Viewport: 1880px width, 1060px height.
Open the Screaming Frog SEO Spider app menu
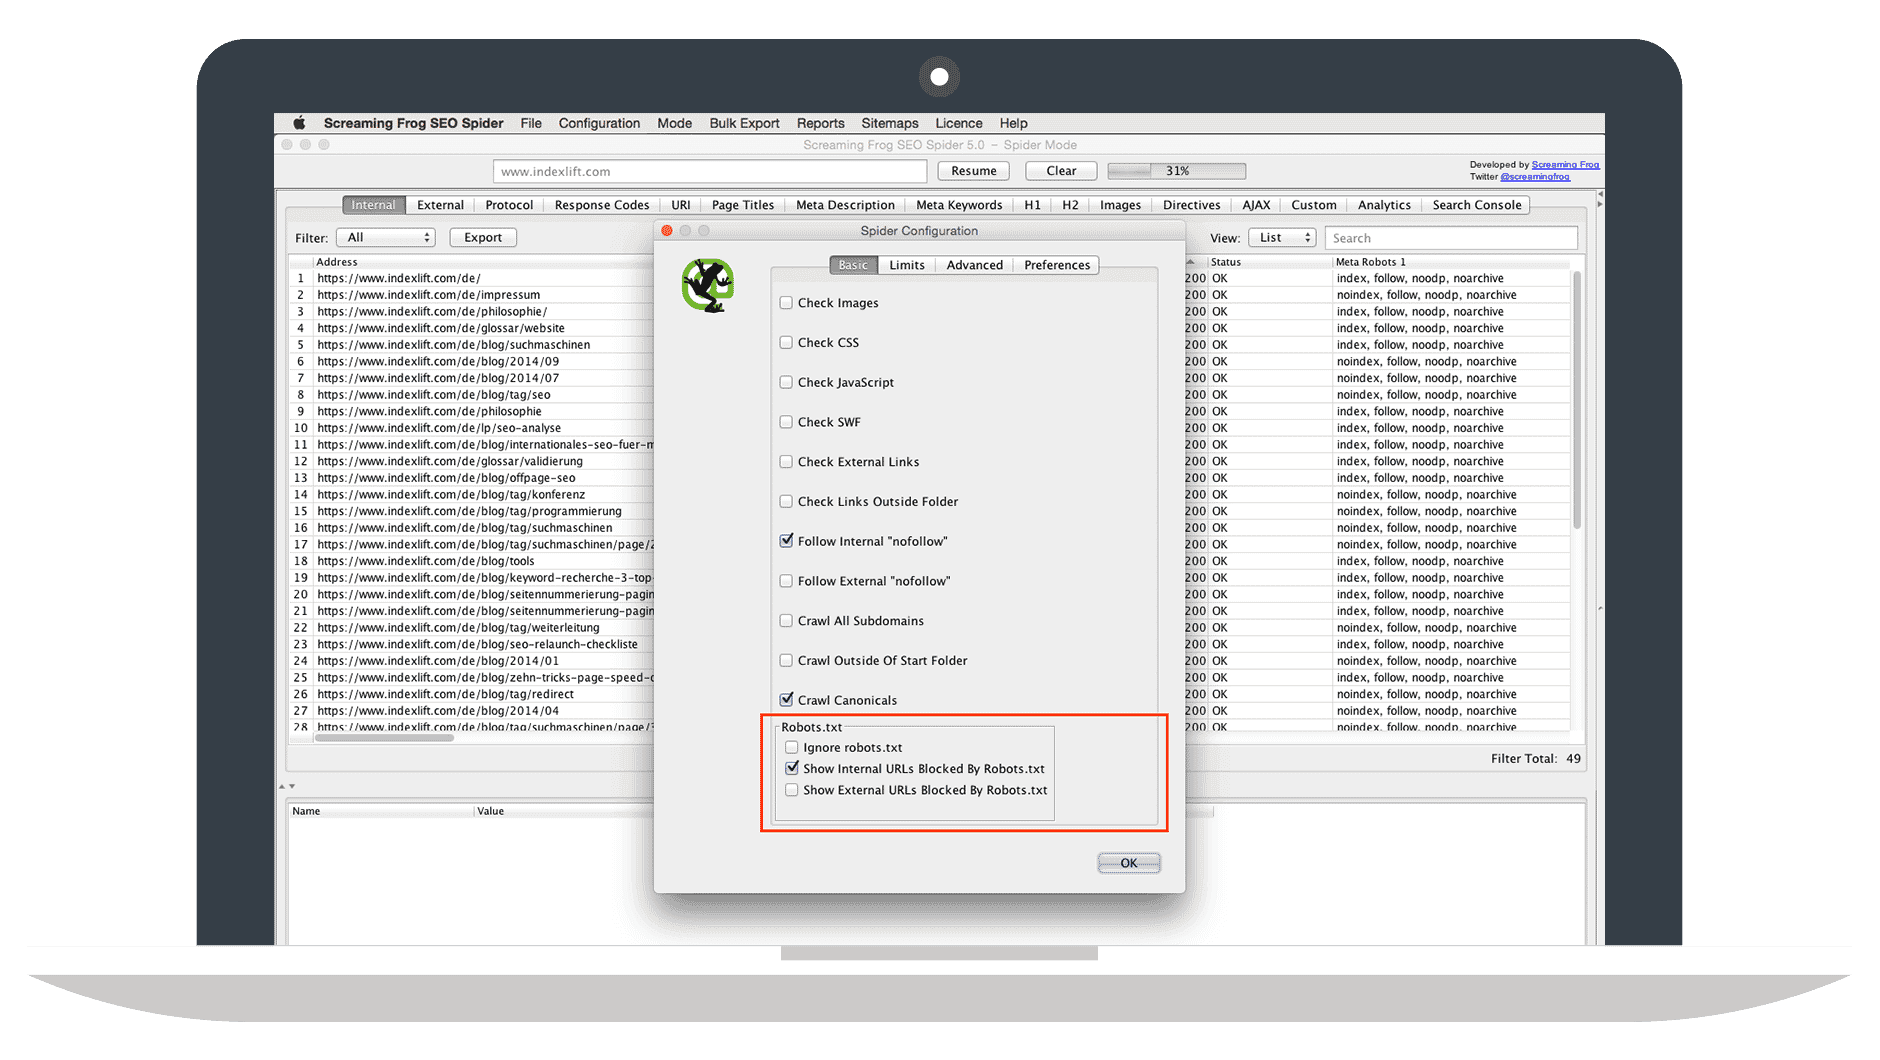(x=413, y=123)
